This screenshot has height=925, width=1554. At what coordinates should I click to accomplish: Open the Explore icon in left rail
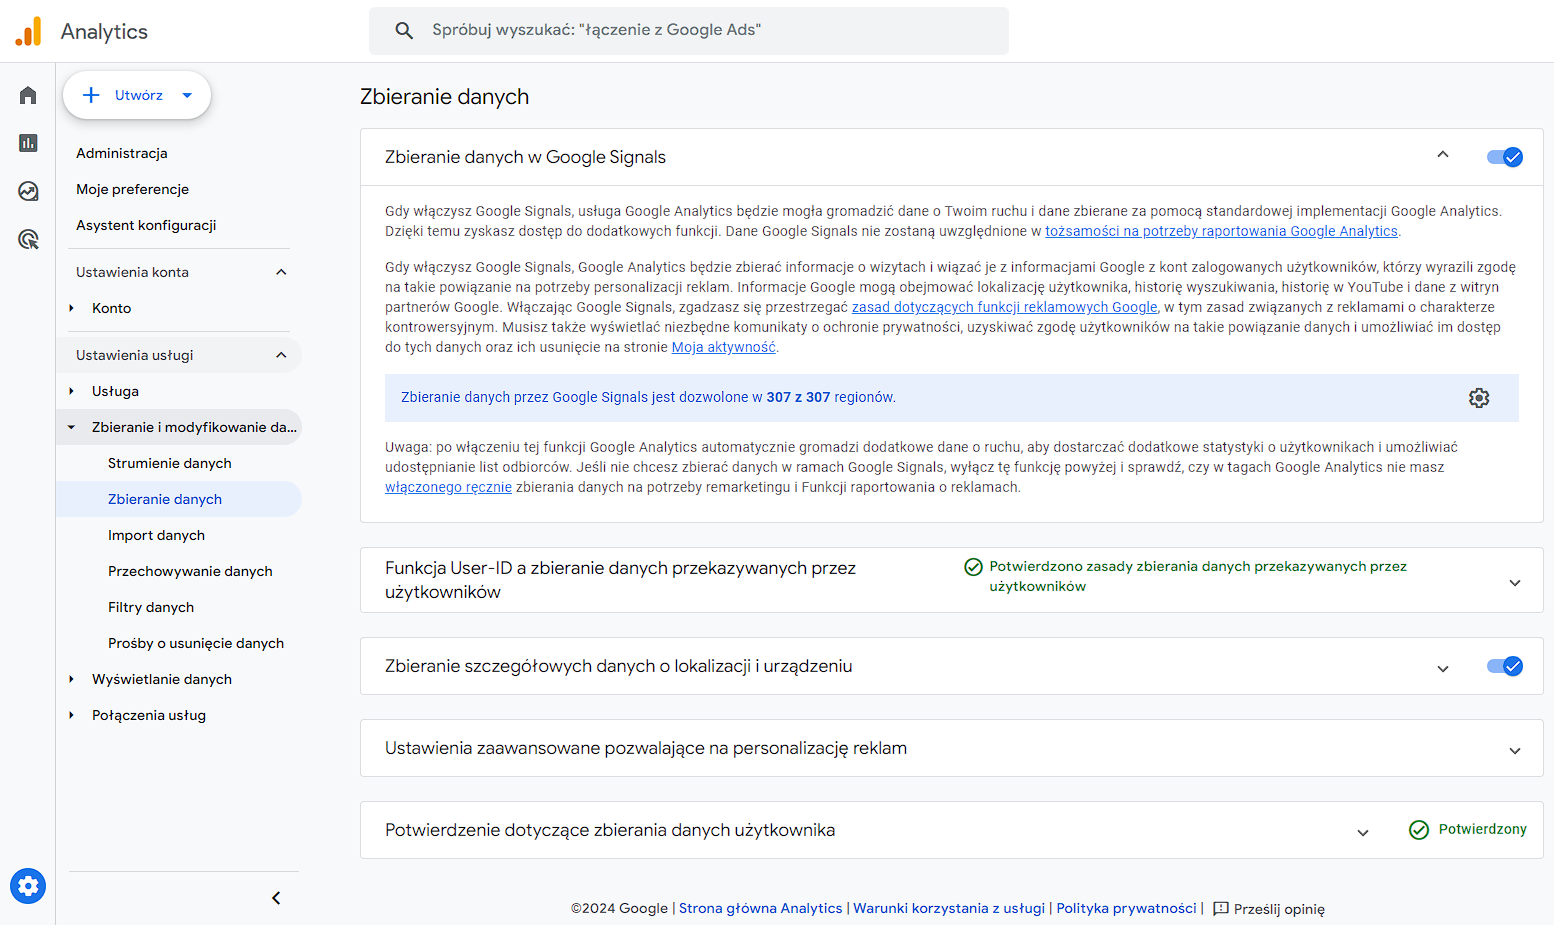[x=28, y=191]
